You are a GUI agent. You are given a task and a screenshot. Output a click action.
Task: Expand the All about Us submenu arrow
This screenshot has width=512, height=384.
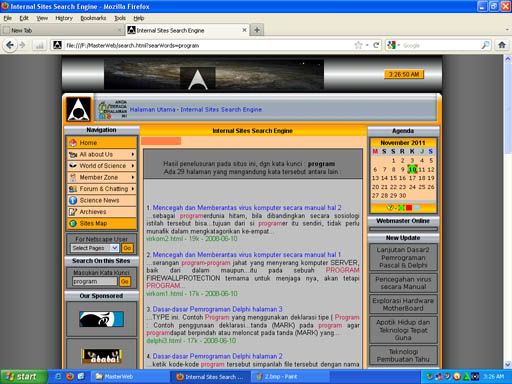click(133, 154)
